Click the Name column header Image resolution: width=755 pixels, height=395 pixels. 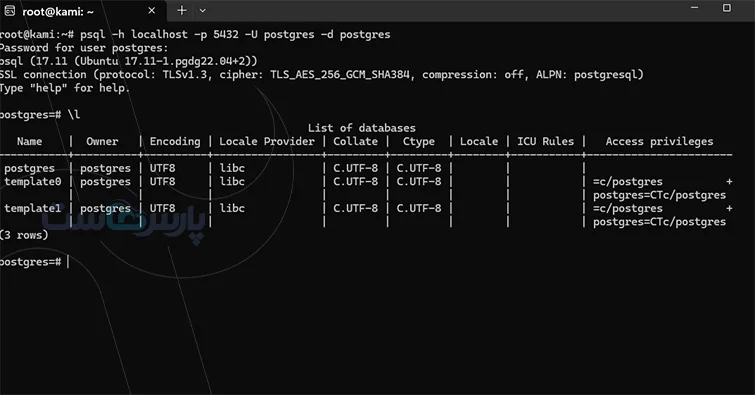29,142
